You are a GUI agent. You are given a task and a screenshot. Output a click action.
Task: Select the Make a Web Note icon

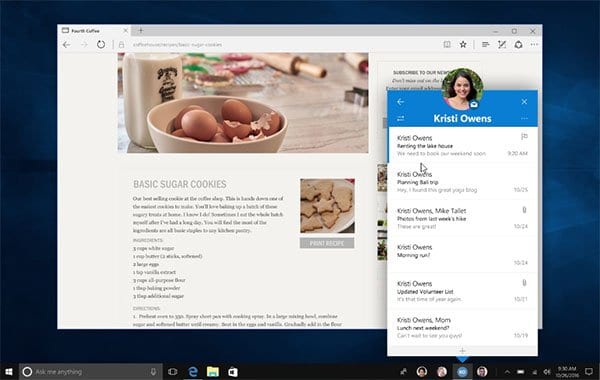502,45
